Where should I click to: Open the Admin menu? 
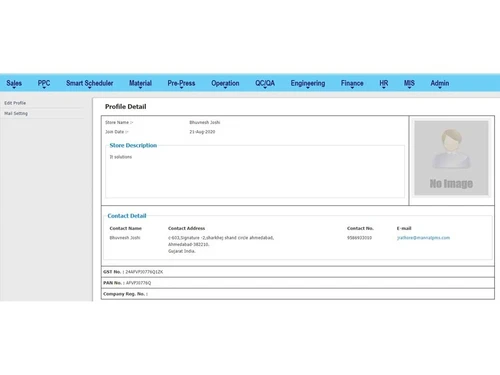pyautogui.click(x=440, y=83)
